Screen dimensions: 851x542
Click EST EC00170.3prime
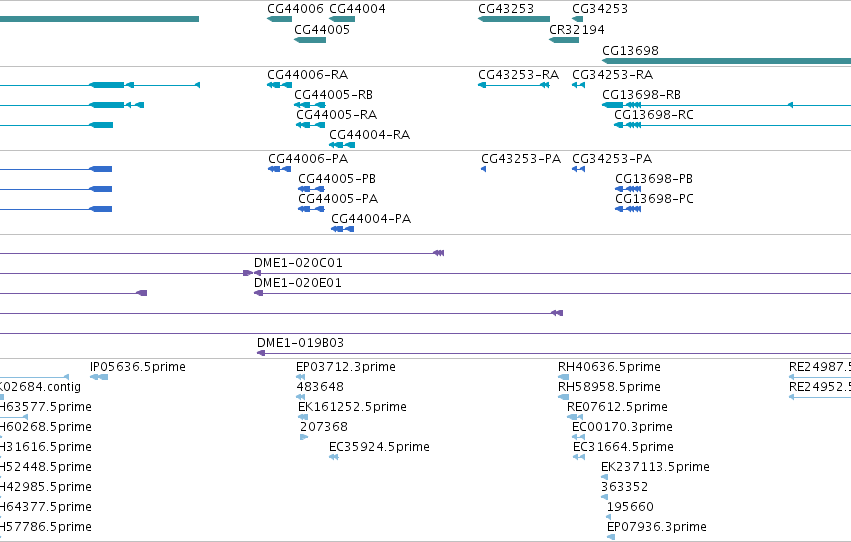(623, 427)
